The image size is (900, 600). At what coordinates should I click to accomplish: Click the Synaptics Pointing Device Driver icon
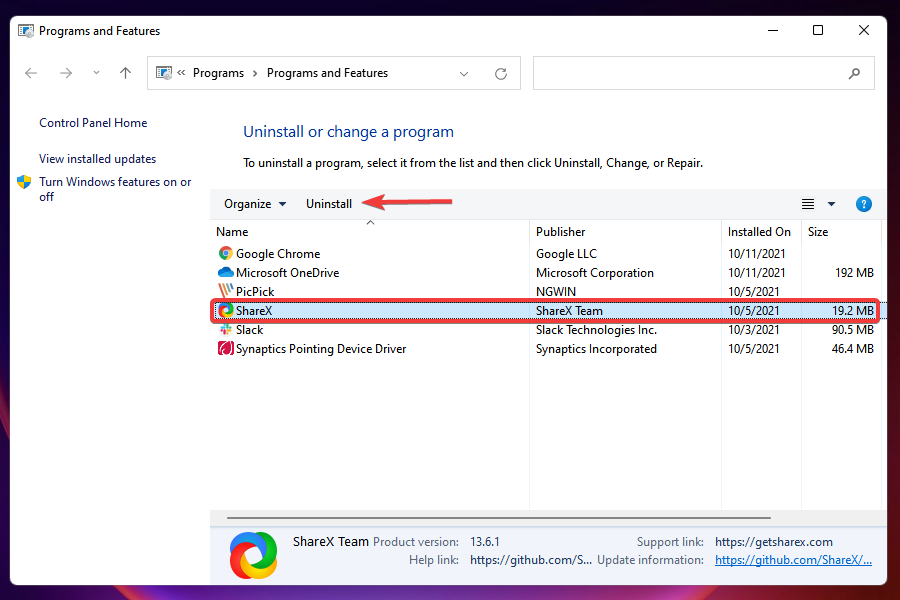click(226, 348)
